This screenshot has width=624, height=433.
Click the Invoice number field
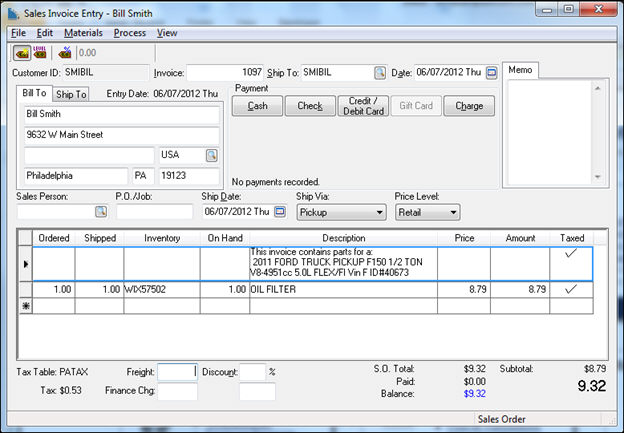(x=225, y=72)
